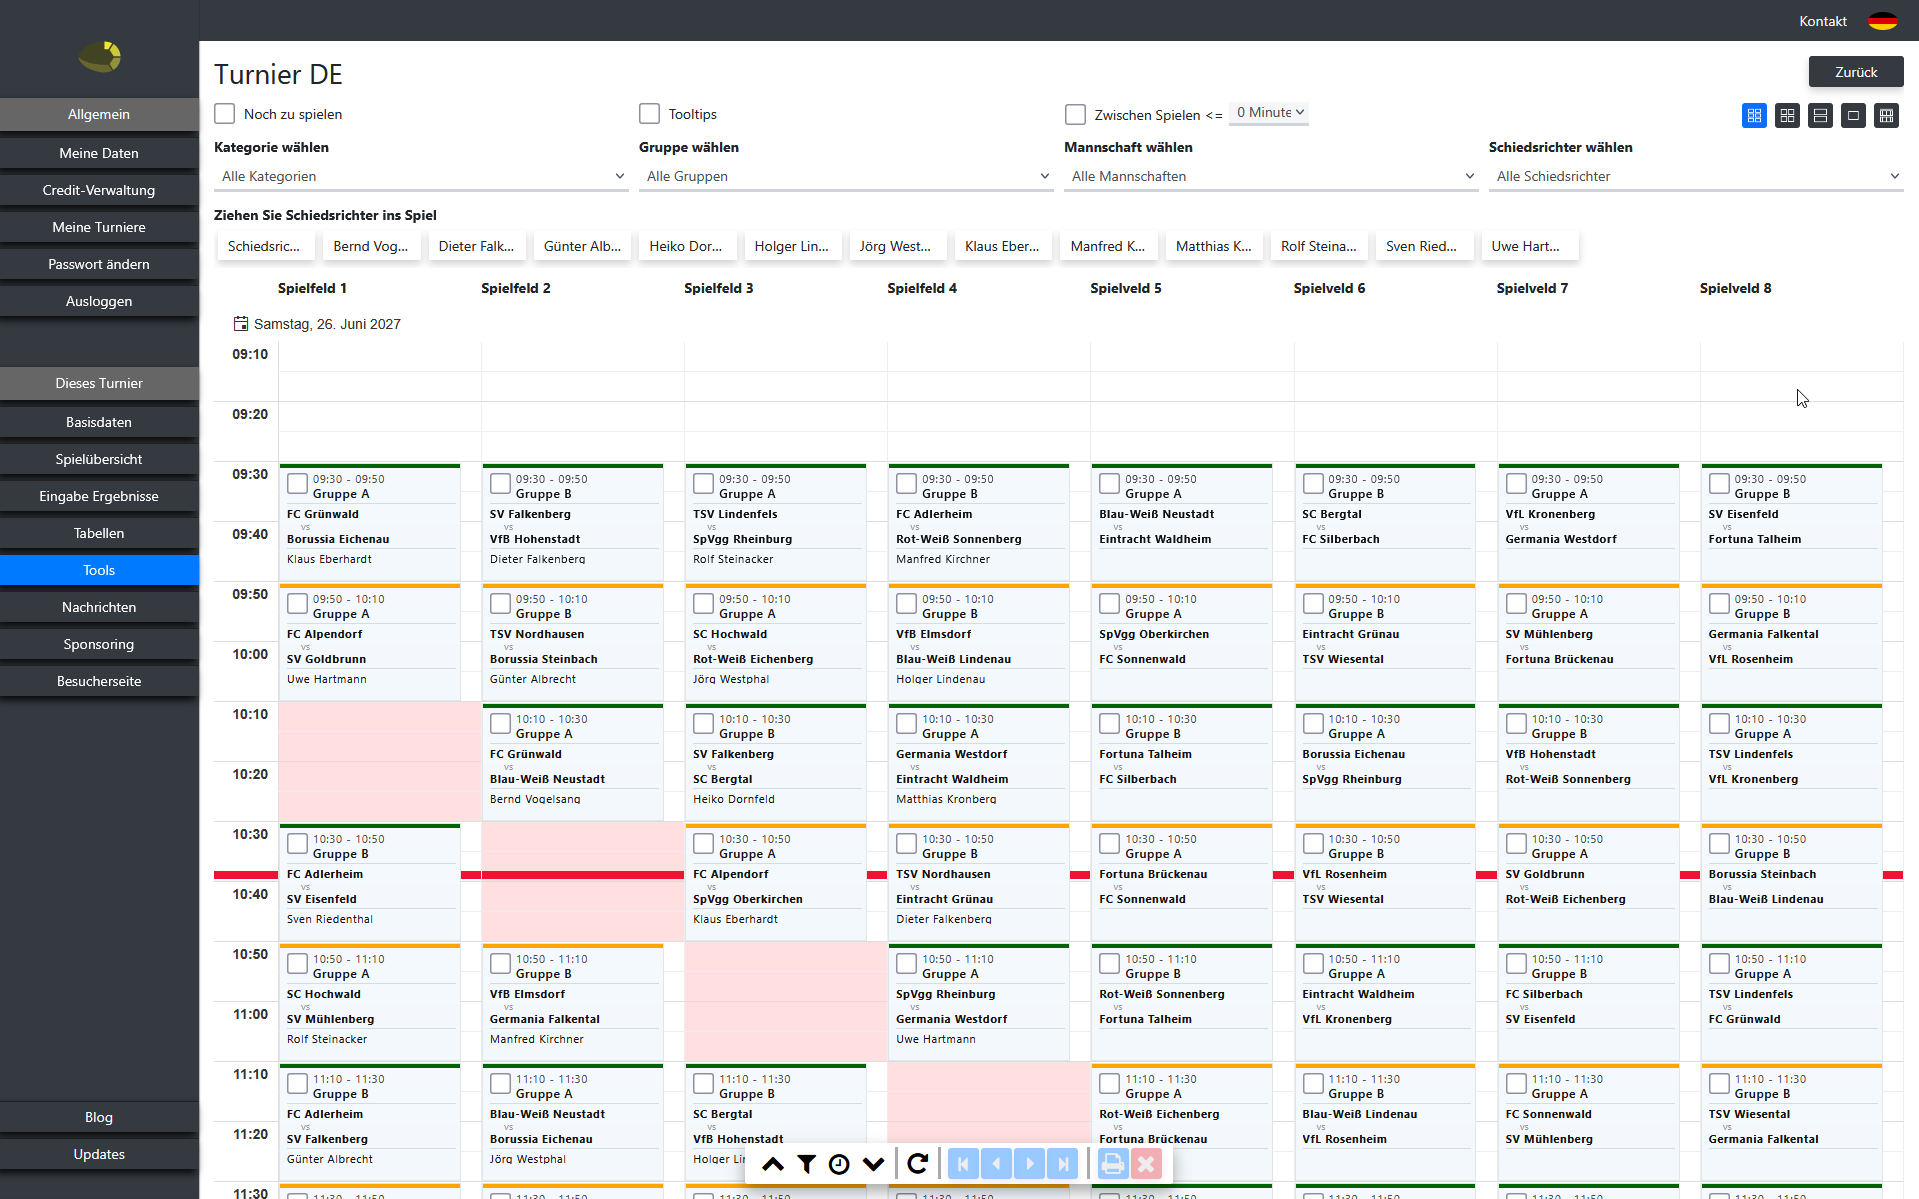The height and width of the screenshot is (1199, 1919).
Task: Click the red X icon in toolbar
Action: click(1146, 1164)
